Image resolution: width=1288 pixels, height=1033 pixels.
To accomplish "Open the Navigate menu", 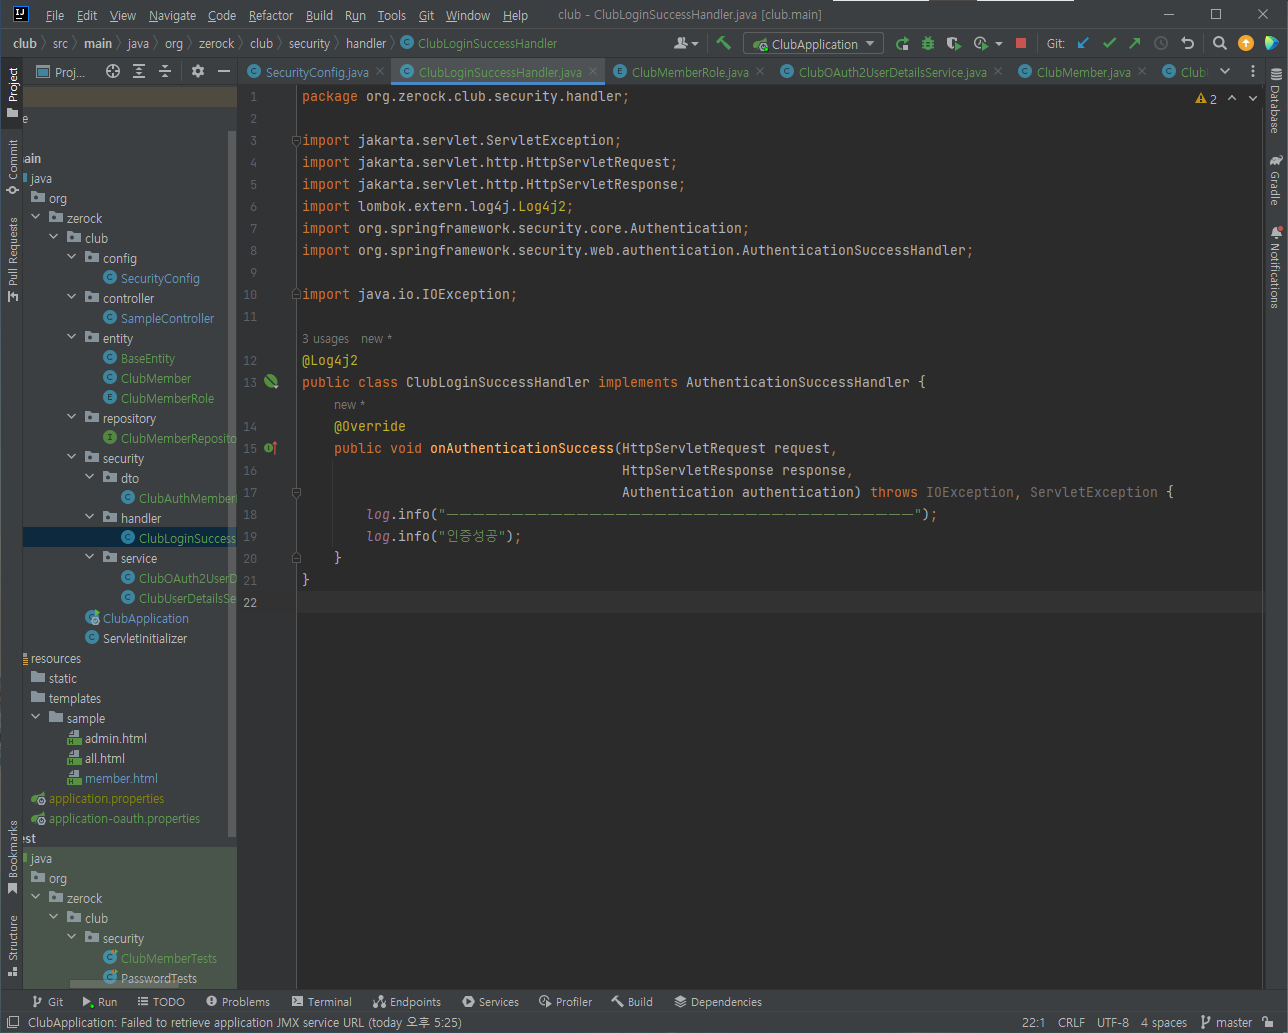I will point(172,15).
